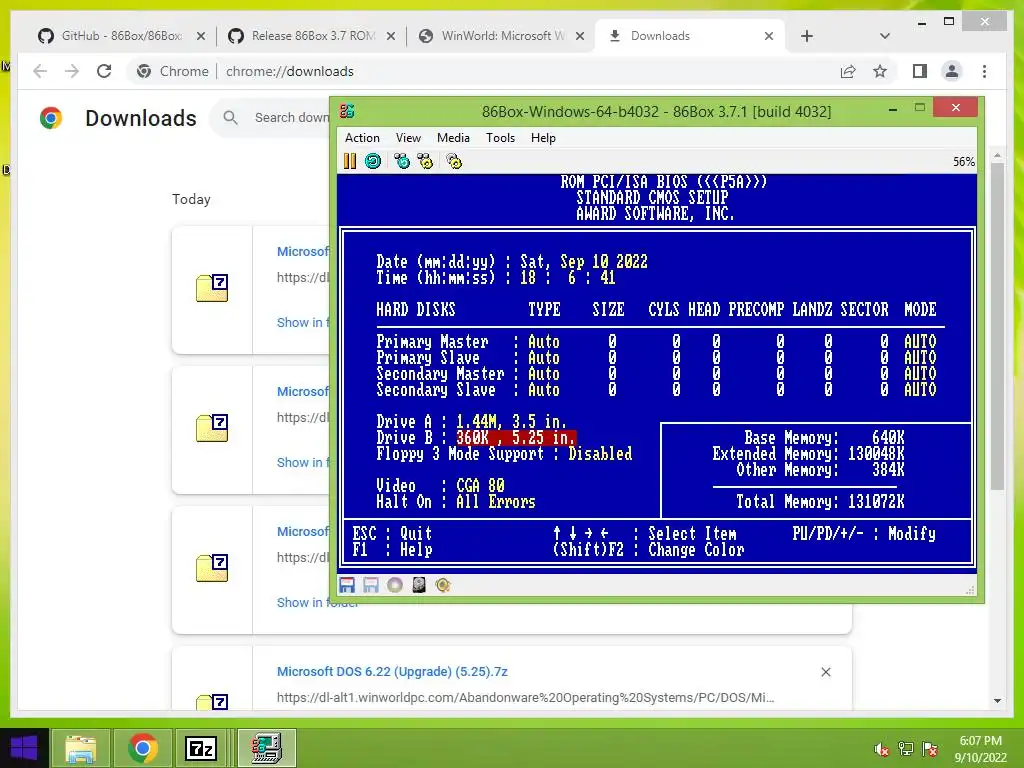This screenshot has width=1024, height=768.
Task: Click the Video CGA 80 value
Action: (480, 485)
